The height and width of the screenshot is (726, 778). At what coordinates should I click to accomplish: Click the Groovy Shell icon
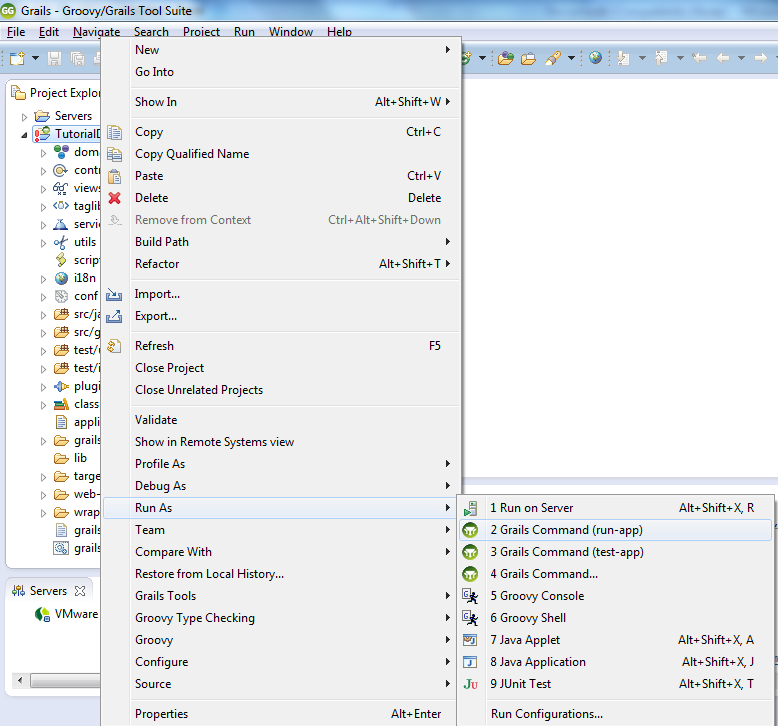point(470,618)
